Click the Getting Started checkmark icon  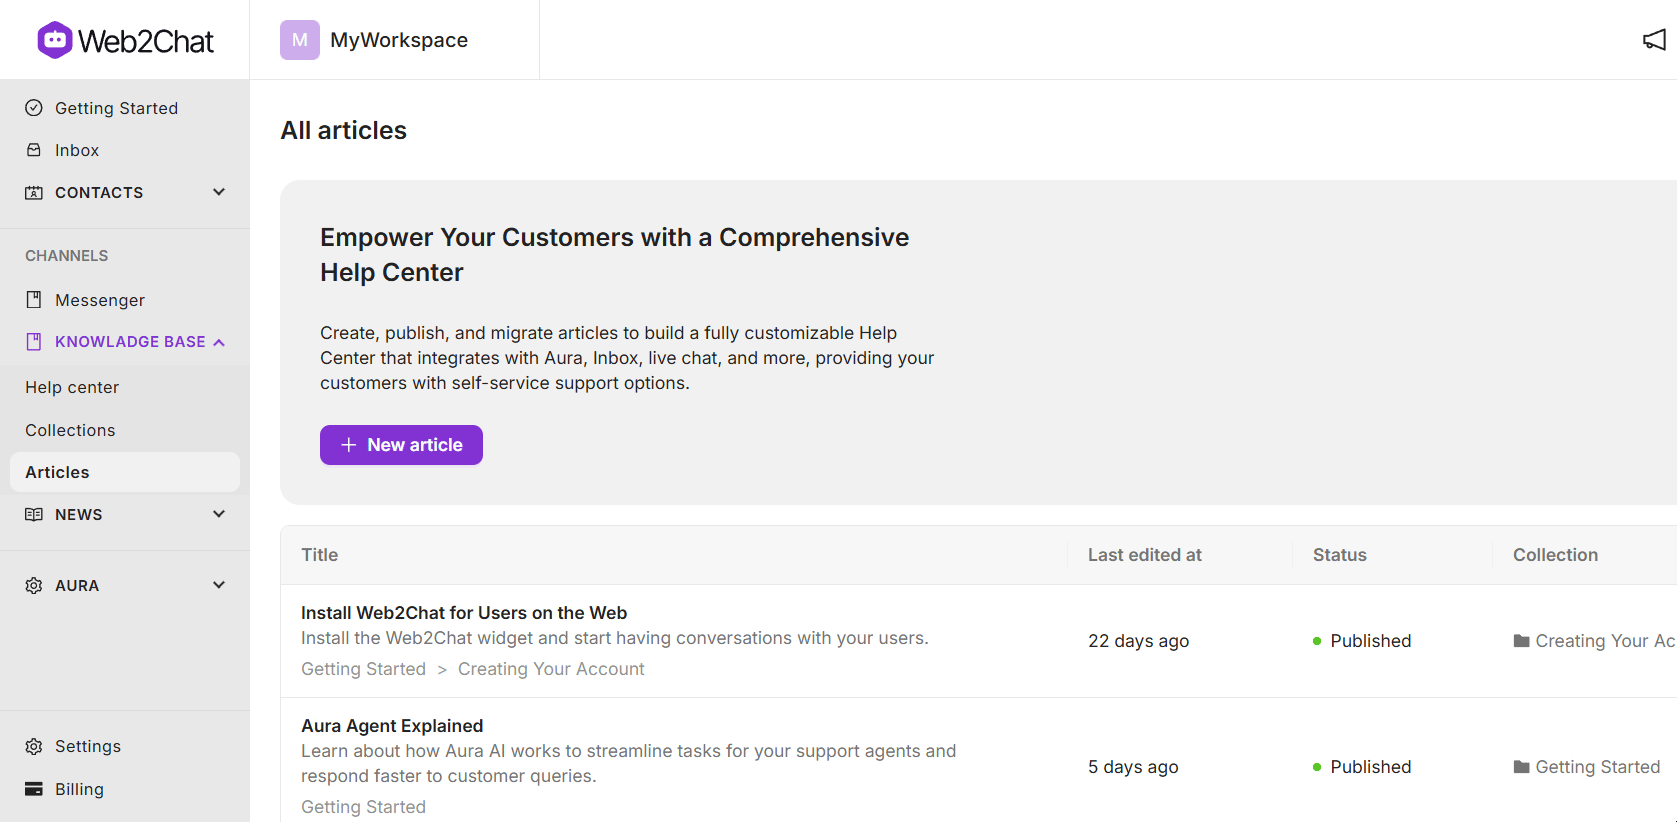(x=34, y=108)
